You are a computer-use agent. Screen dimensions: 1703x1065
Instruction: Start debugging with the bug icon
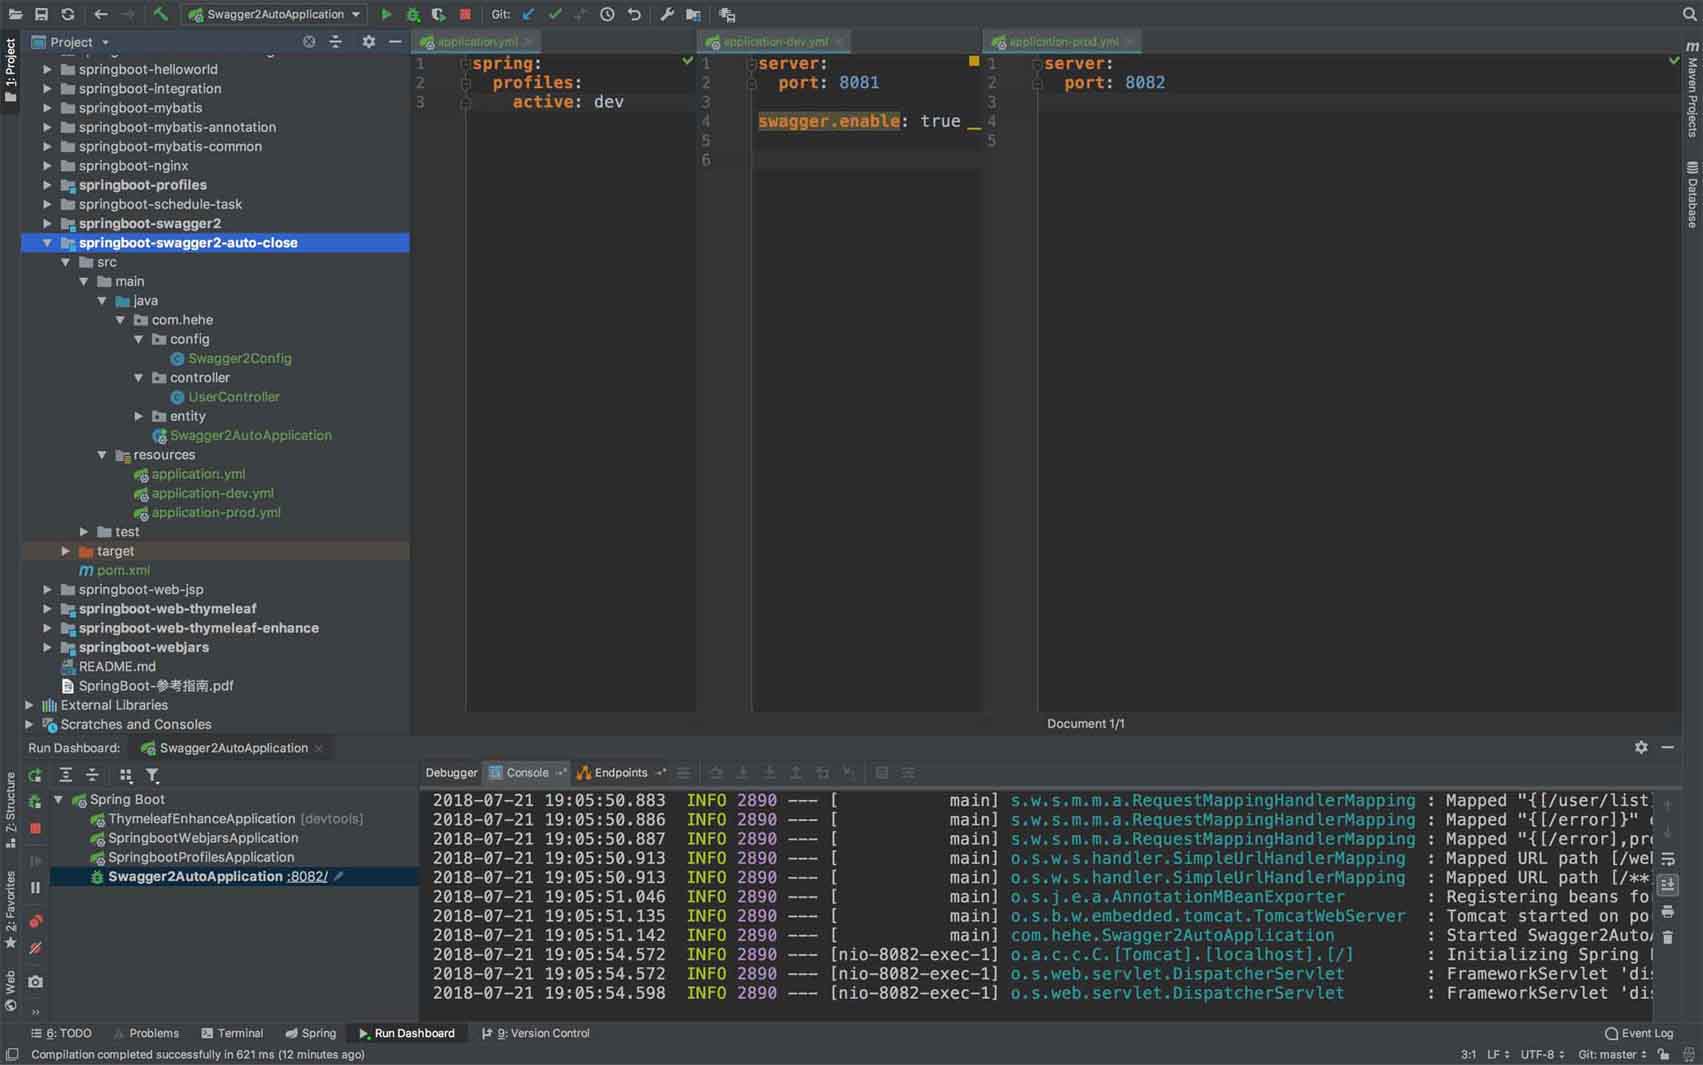(412, 14)
